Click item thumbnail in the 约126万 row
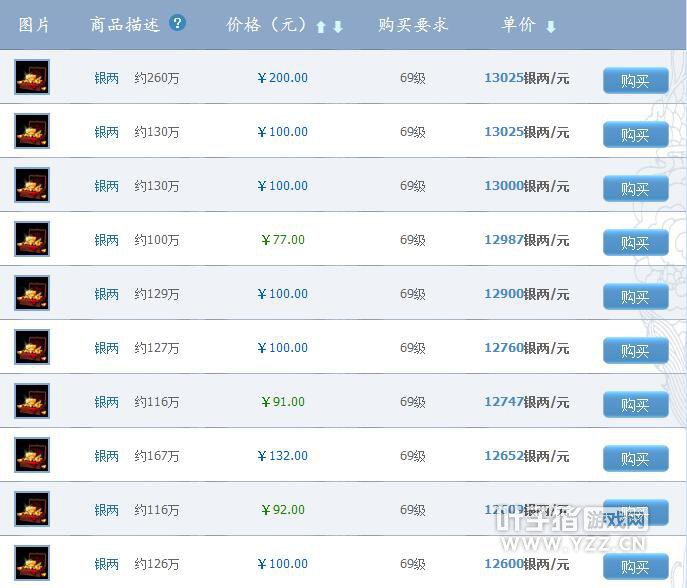 click(32, 564)
